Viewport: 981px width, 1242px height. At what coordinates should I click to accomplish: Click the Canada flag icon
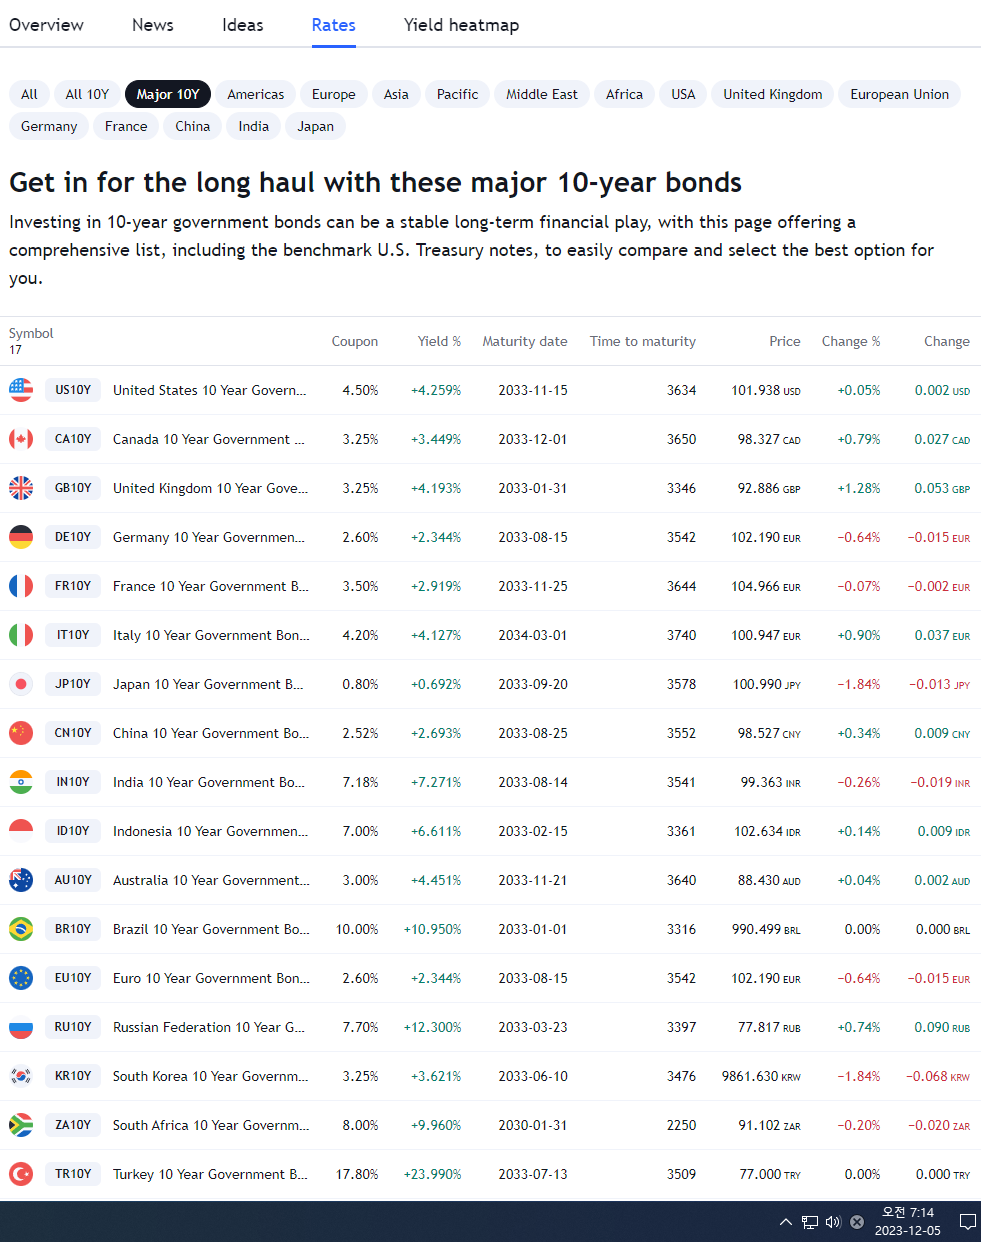pyautogui.click(x=21, y=439)
